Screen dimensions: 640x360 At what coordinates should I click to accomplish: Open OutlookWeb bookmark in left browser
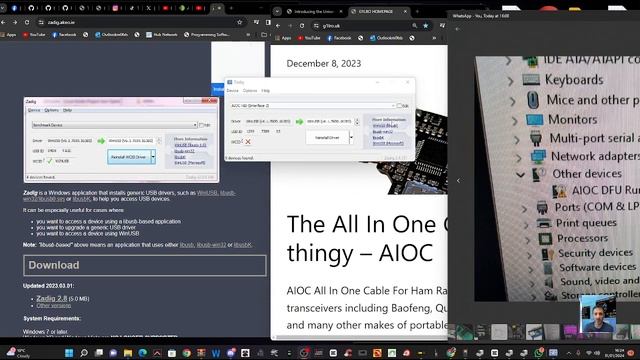pos(111,35)
